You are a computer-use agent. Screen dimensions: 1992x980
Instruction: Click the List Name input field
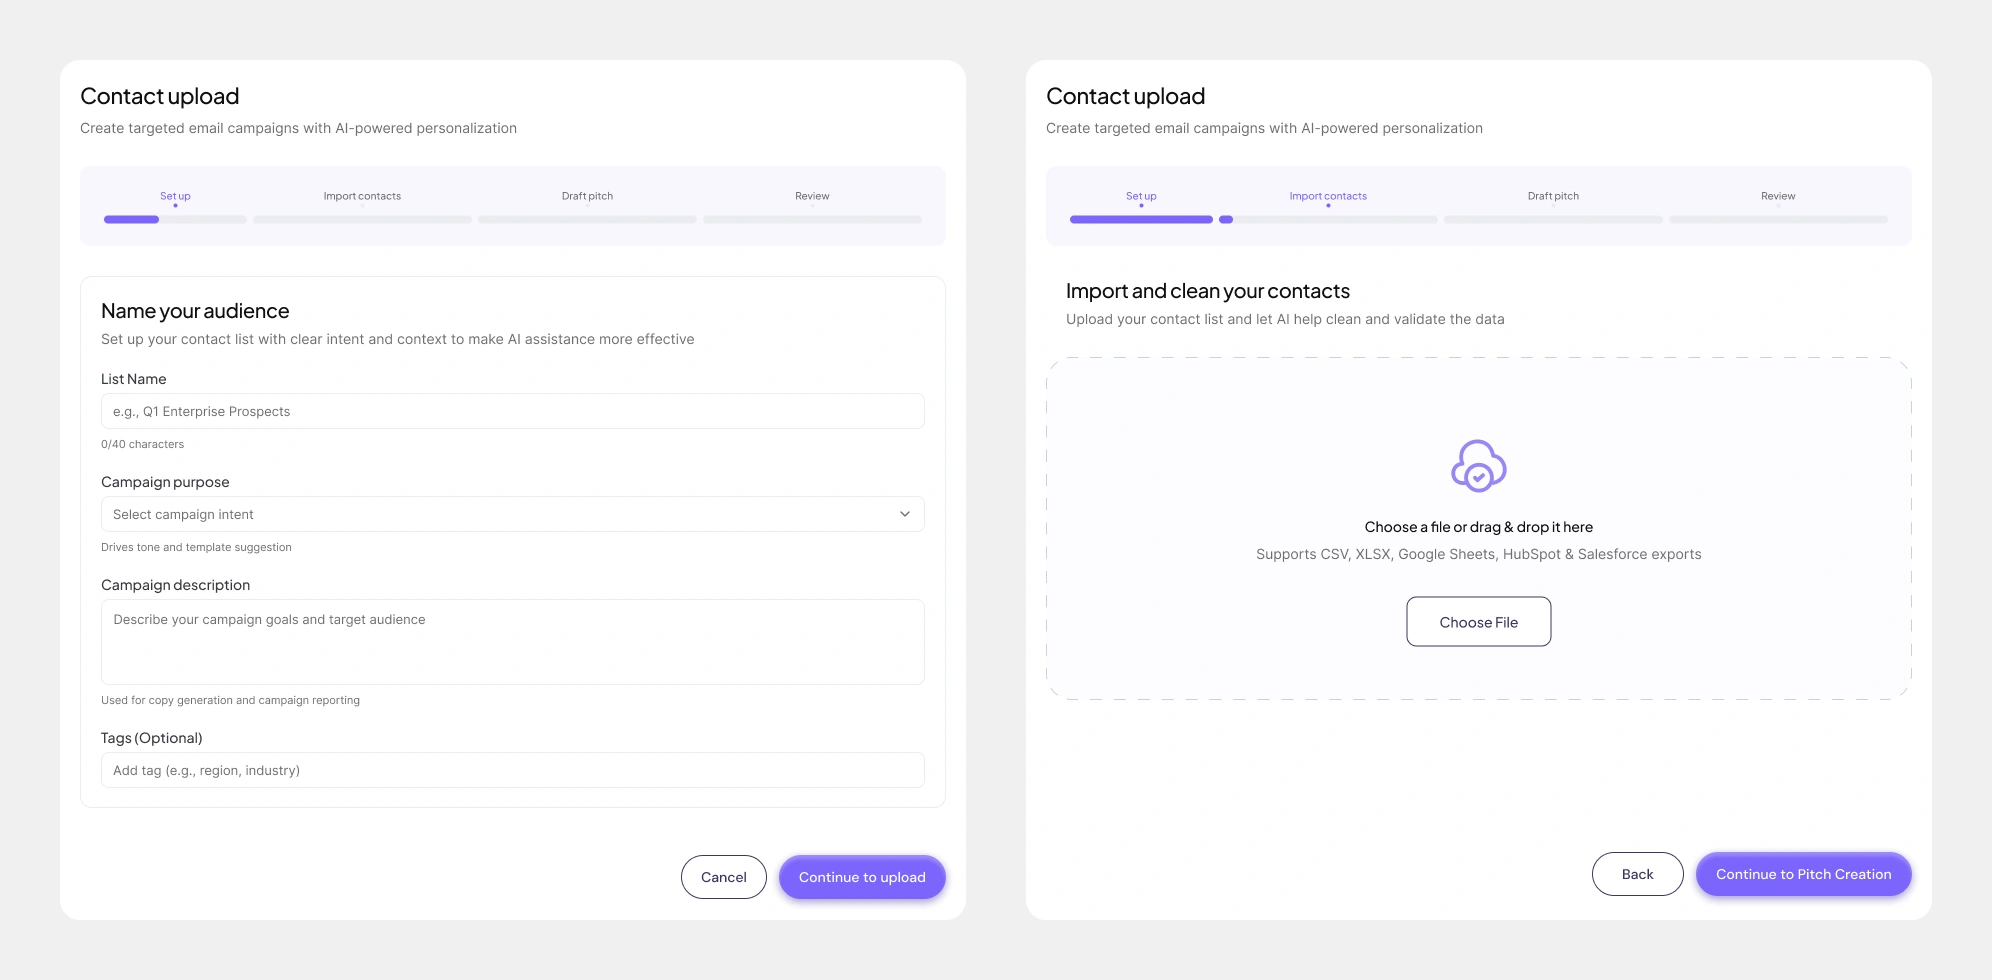point(512,411)
